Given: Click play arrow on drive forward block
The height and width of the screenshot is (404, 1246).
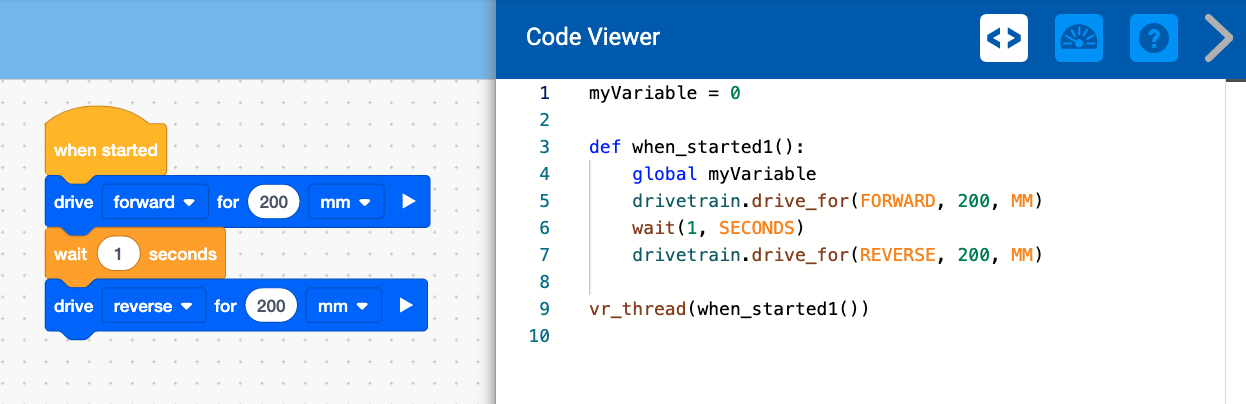Looking at the screenshot, I should [408, 202].
